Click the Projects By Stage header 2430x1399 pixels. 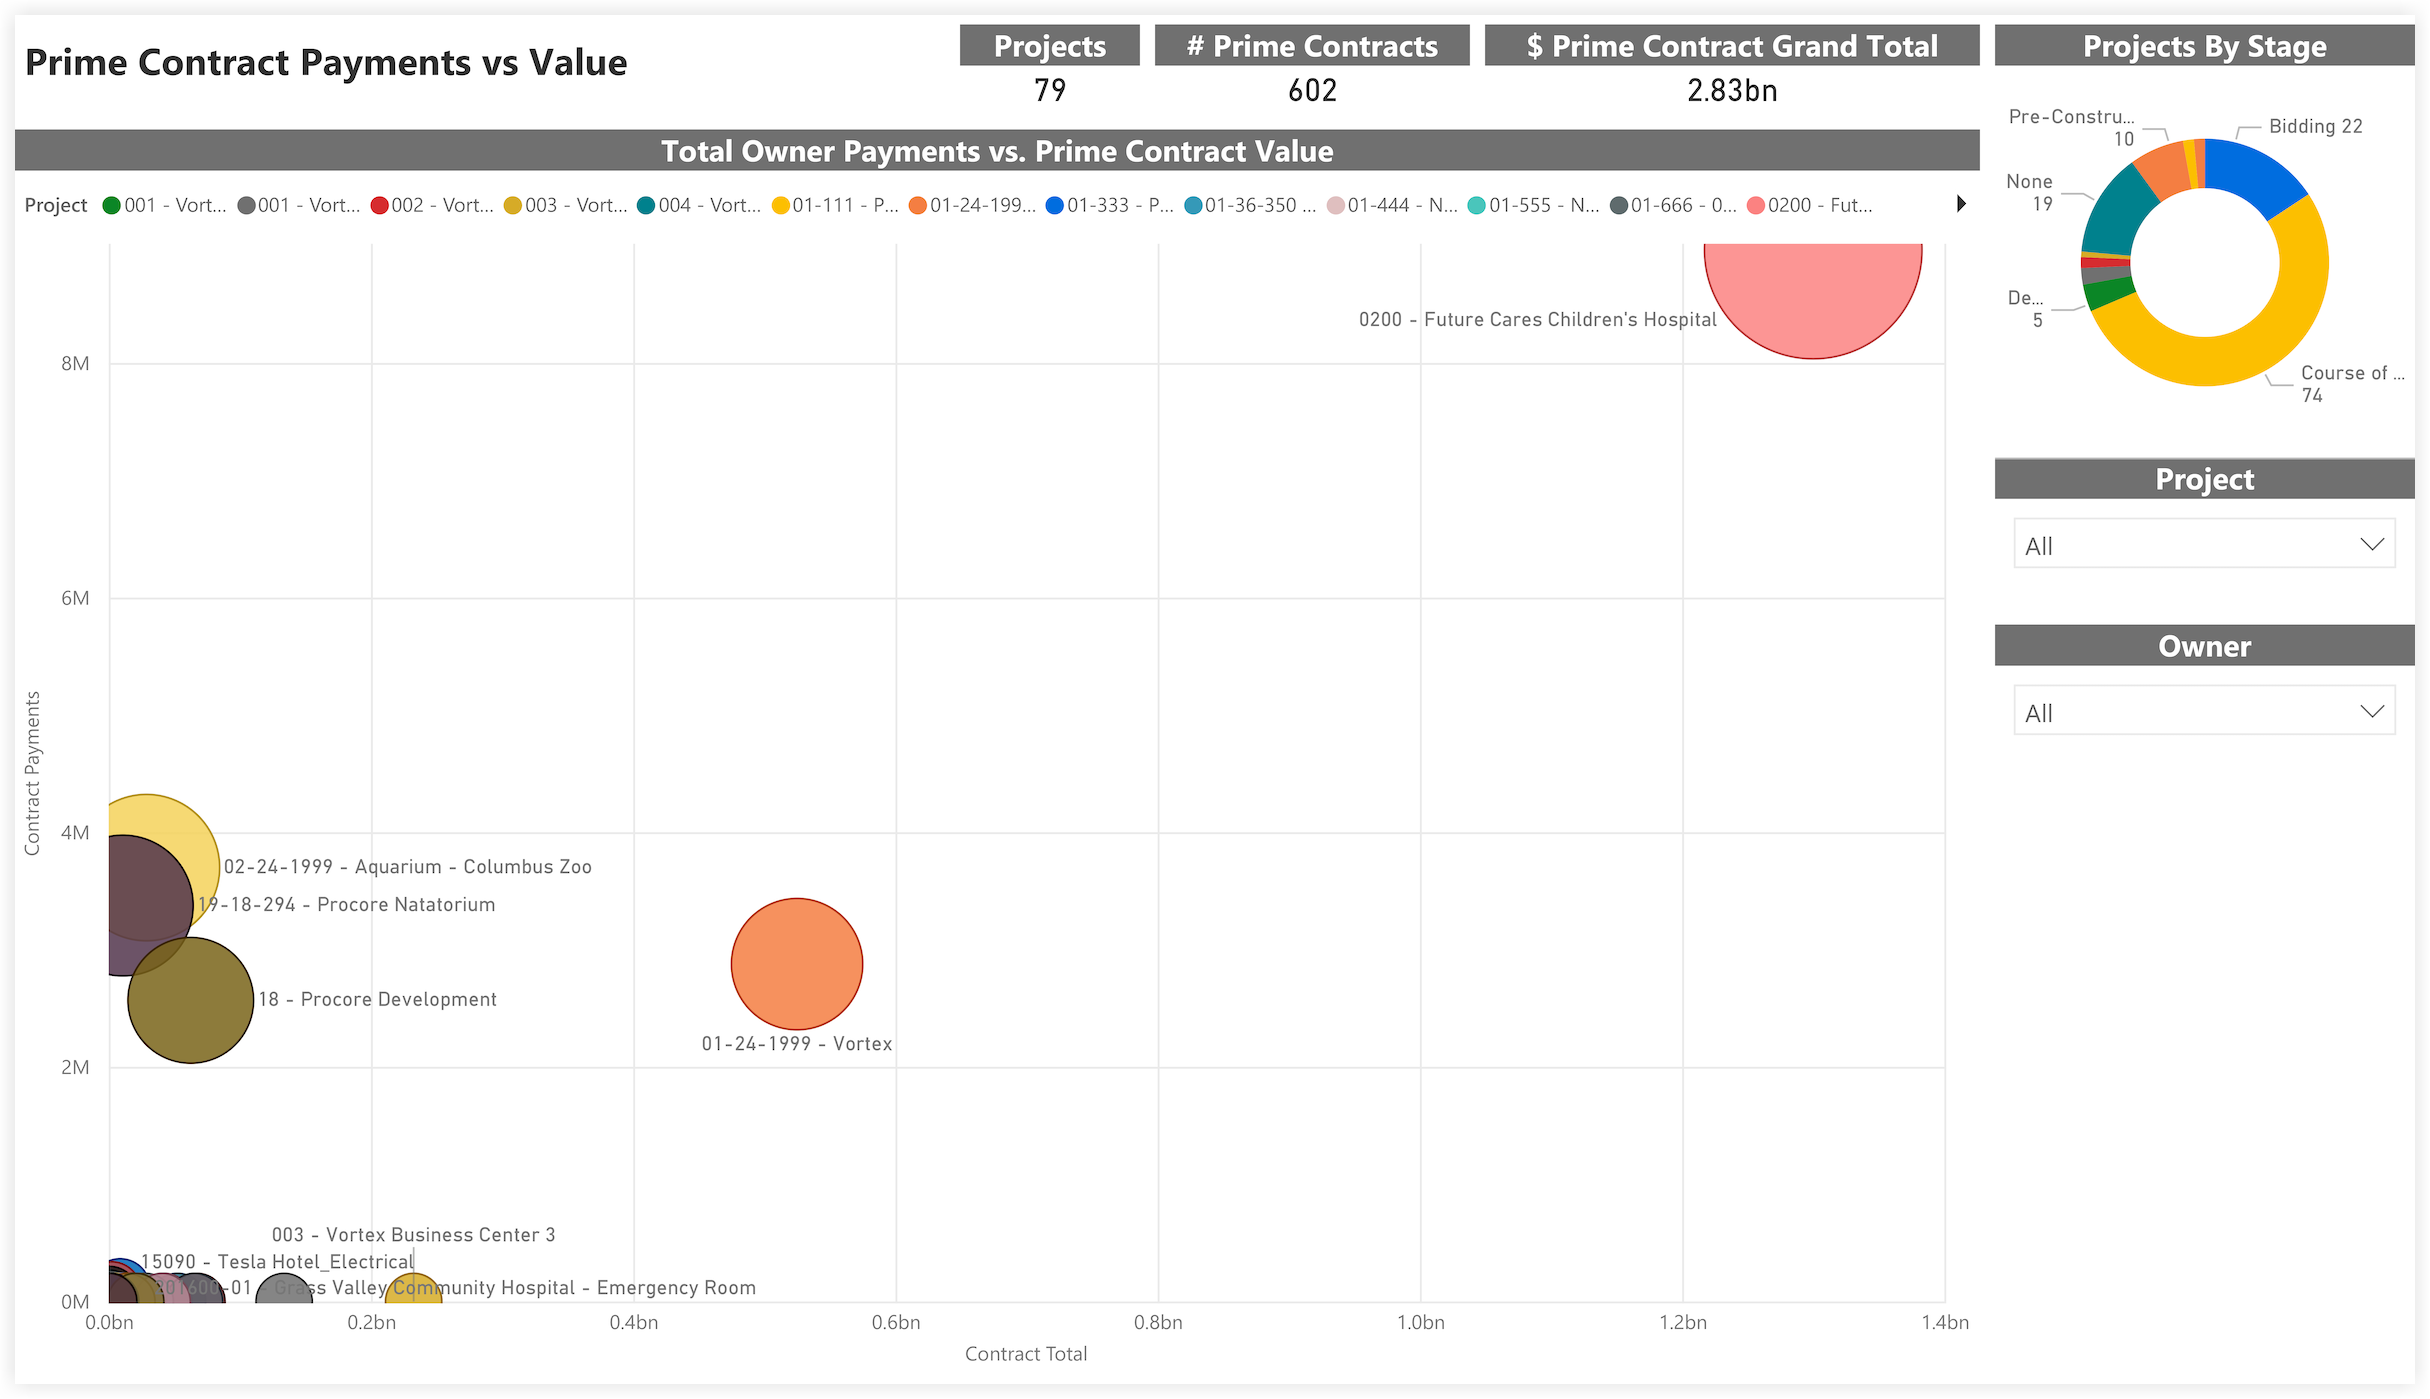point(2204,46)
